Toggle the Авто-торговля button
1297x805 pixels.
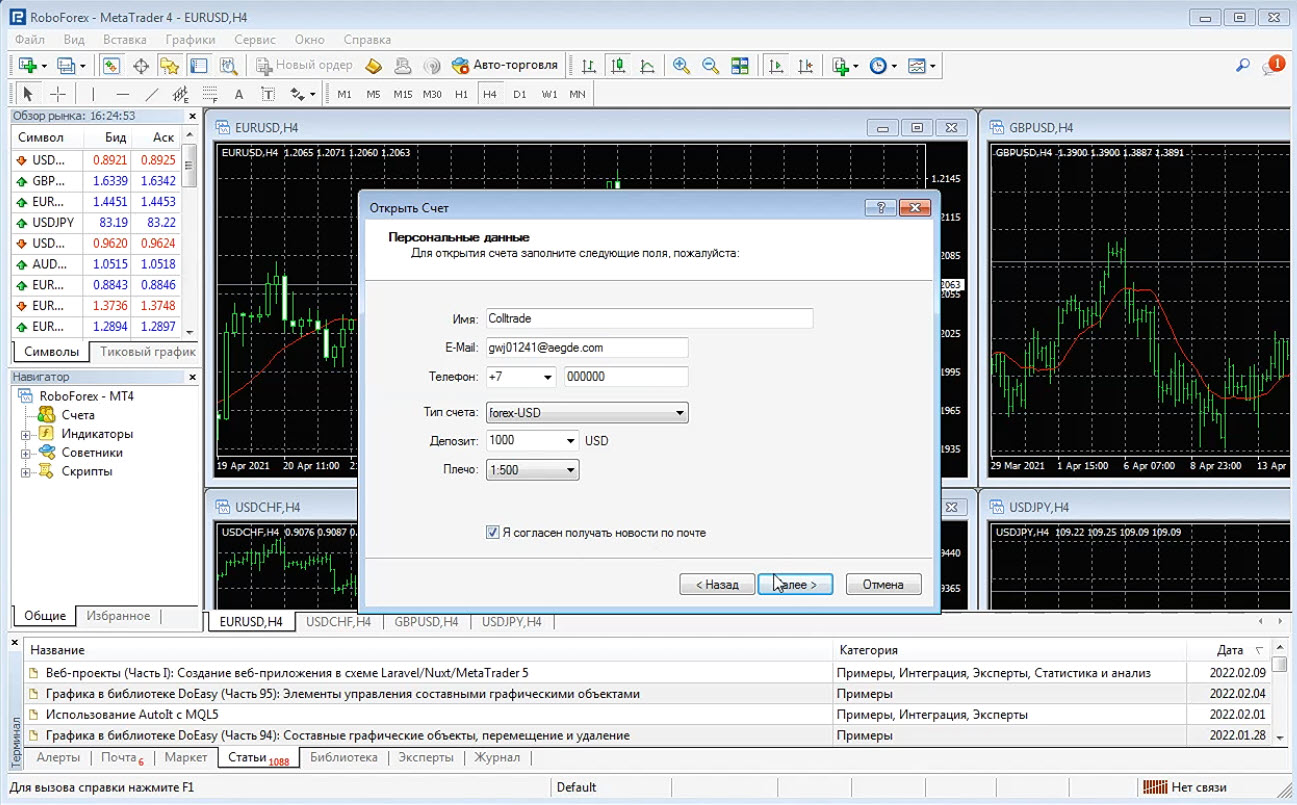505,66
